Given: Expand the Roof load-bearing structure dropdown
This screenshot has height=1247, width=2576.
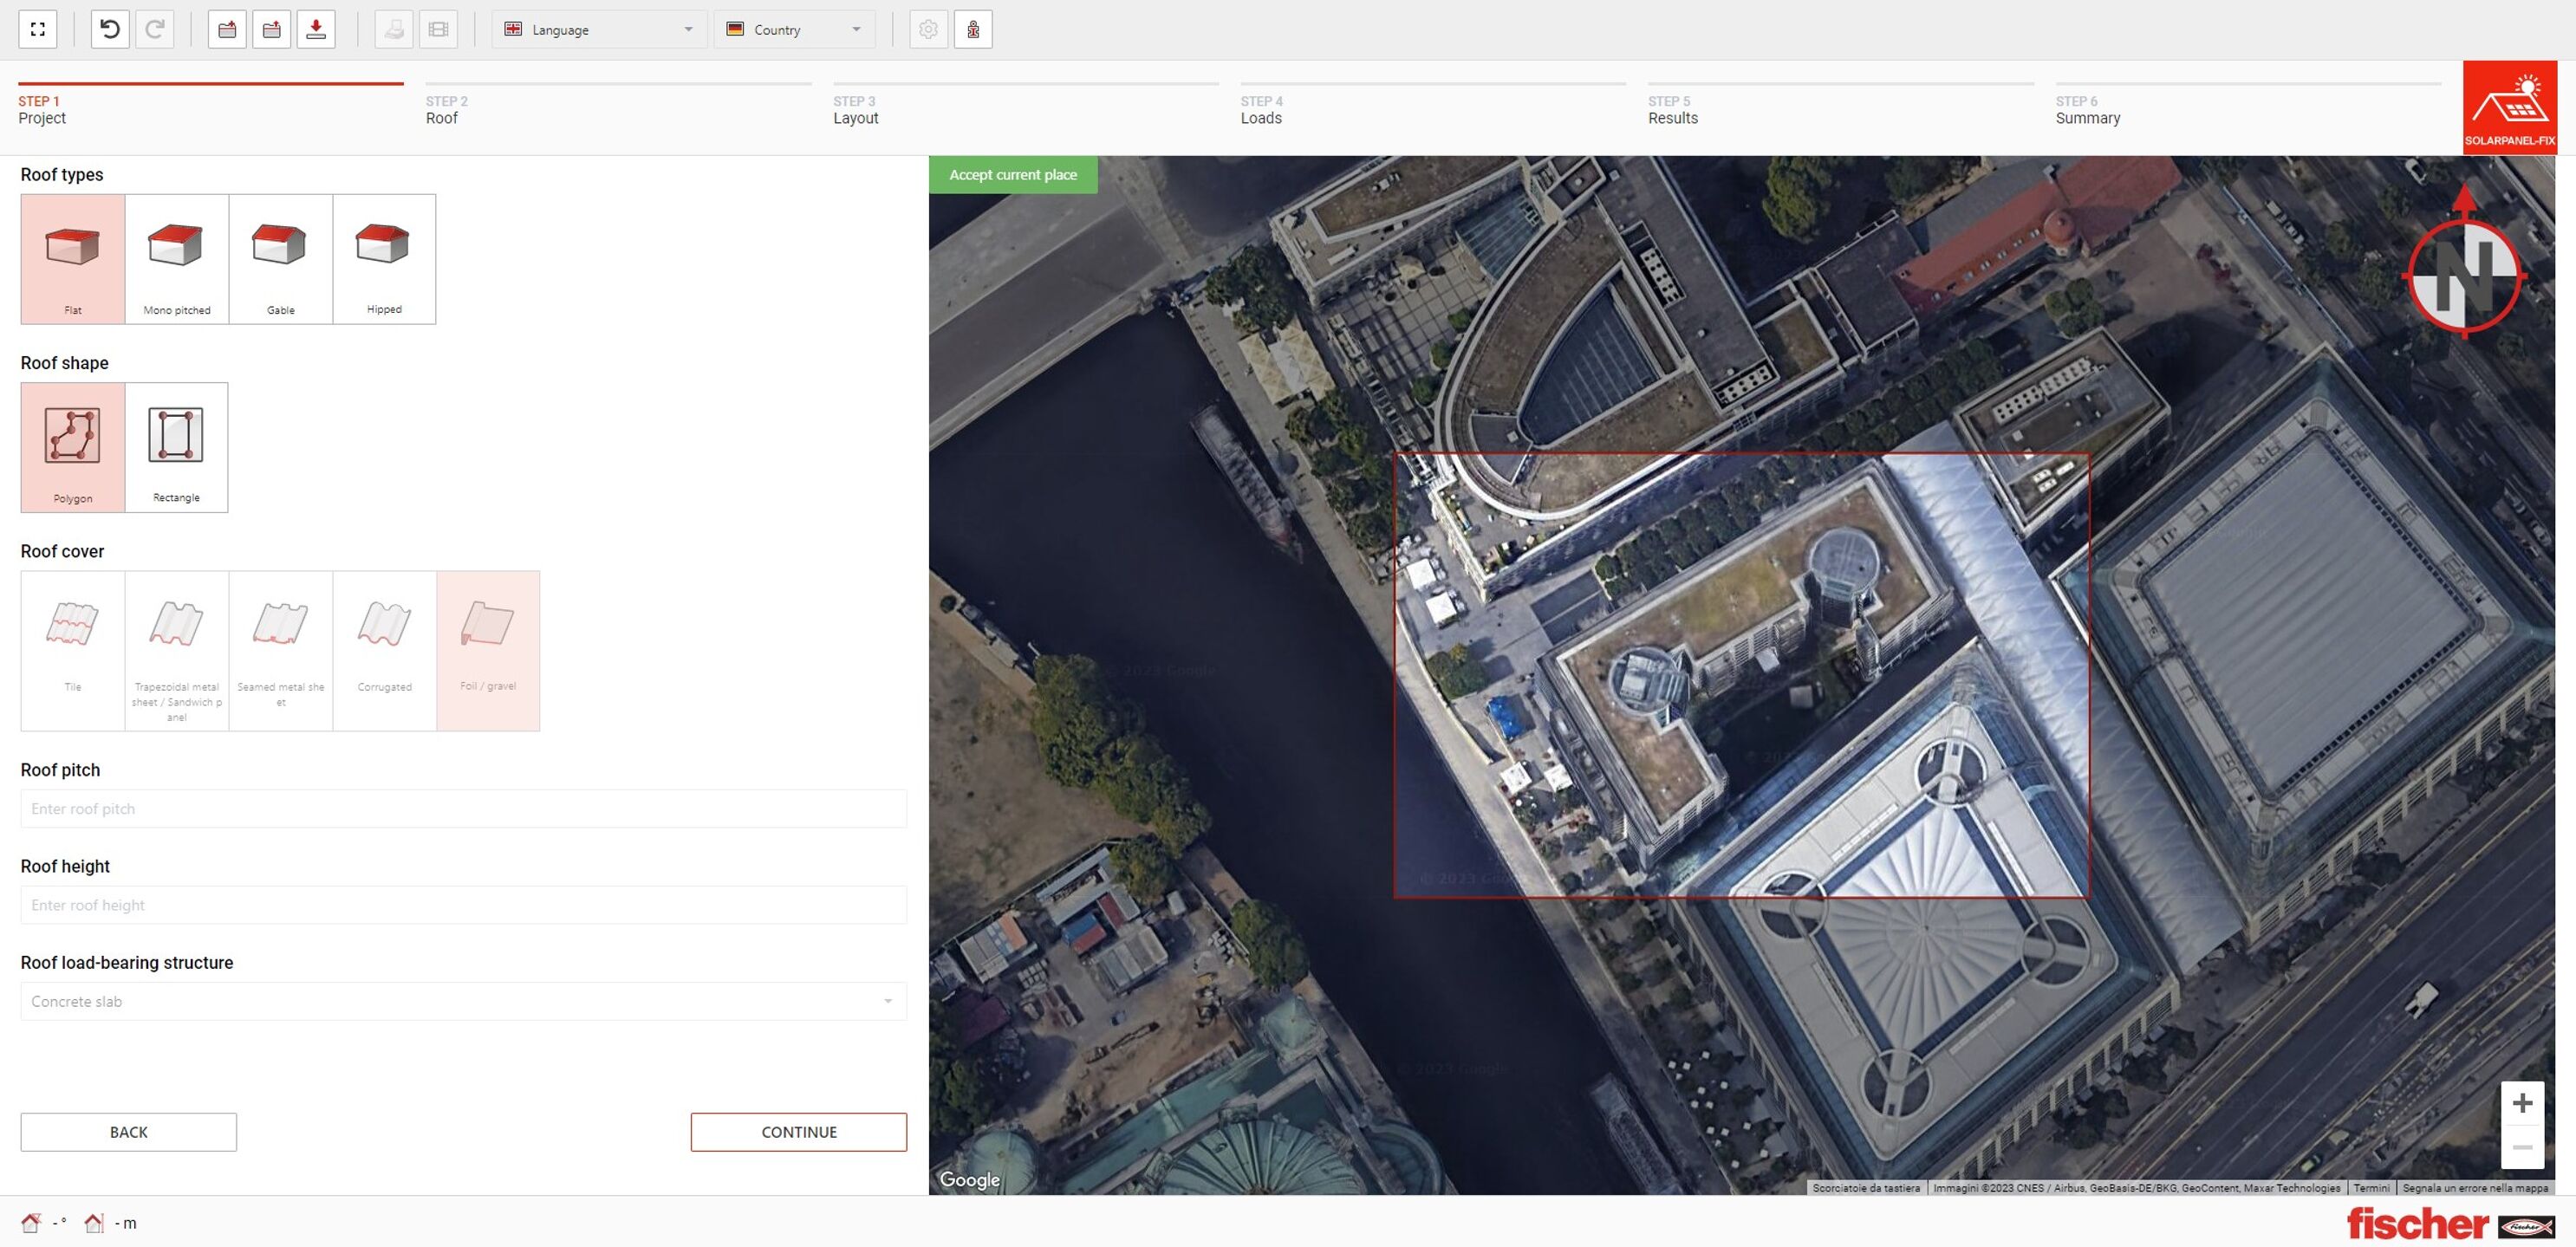Looking at the screenshot, I should click(463, 1001).
